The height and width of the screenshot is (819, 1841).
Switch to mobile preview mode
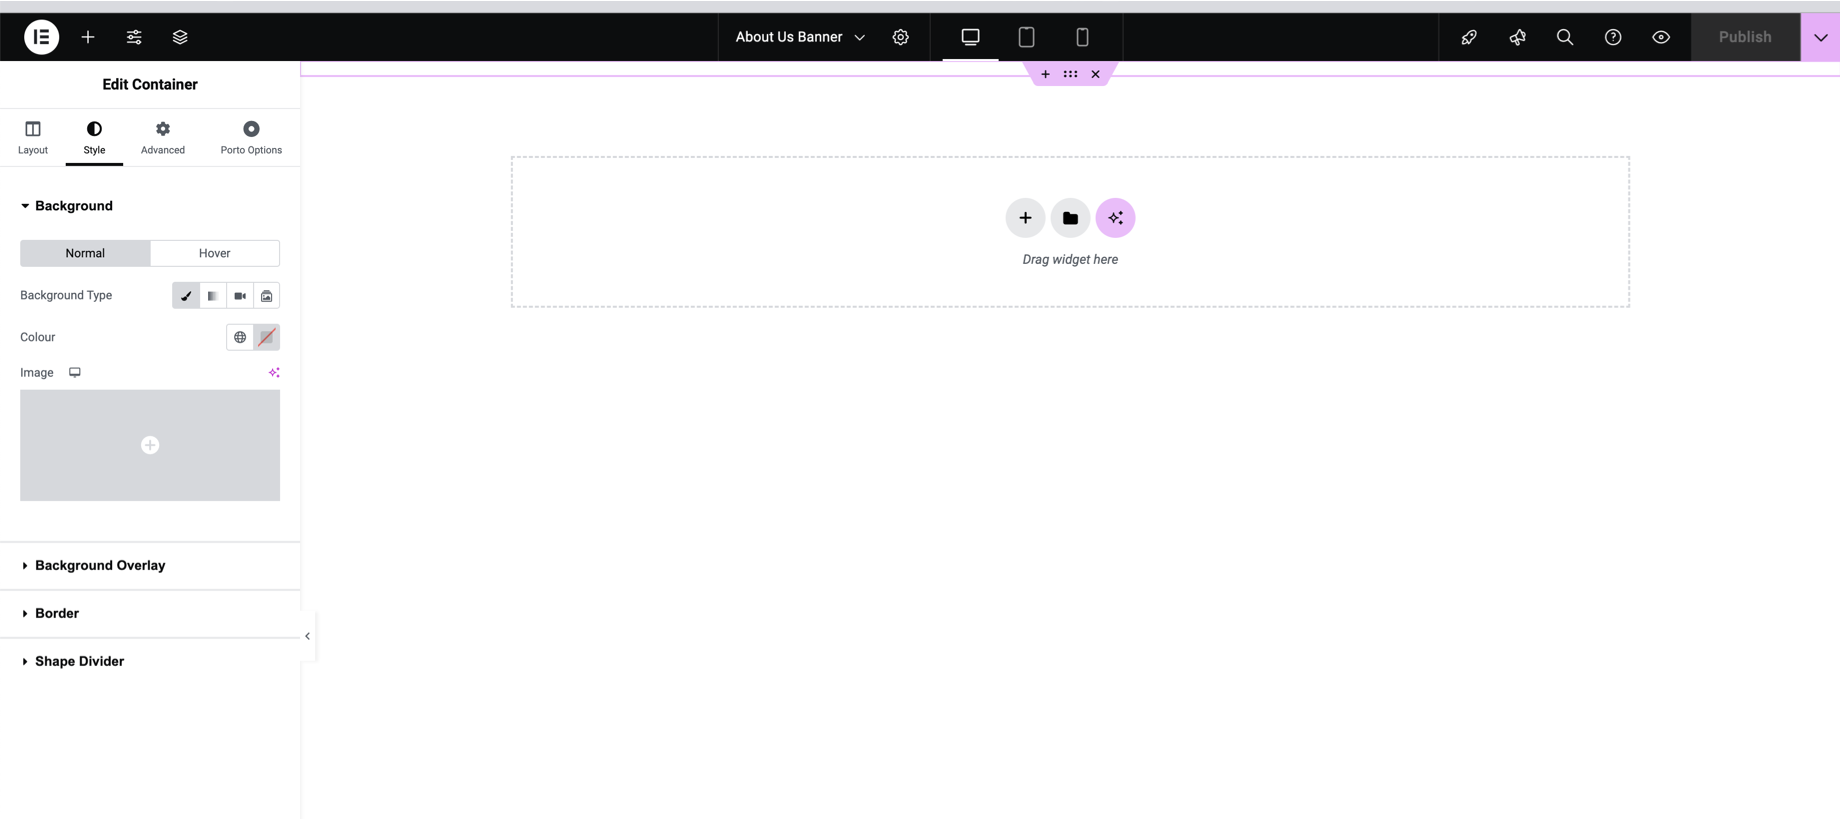pyautogui.click(x=1082, y=37)
